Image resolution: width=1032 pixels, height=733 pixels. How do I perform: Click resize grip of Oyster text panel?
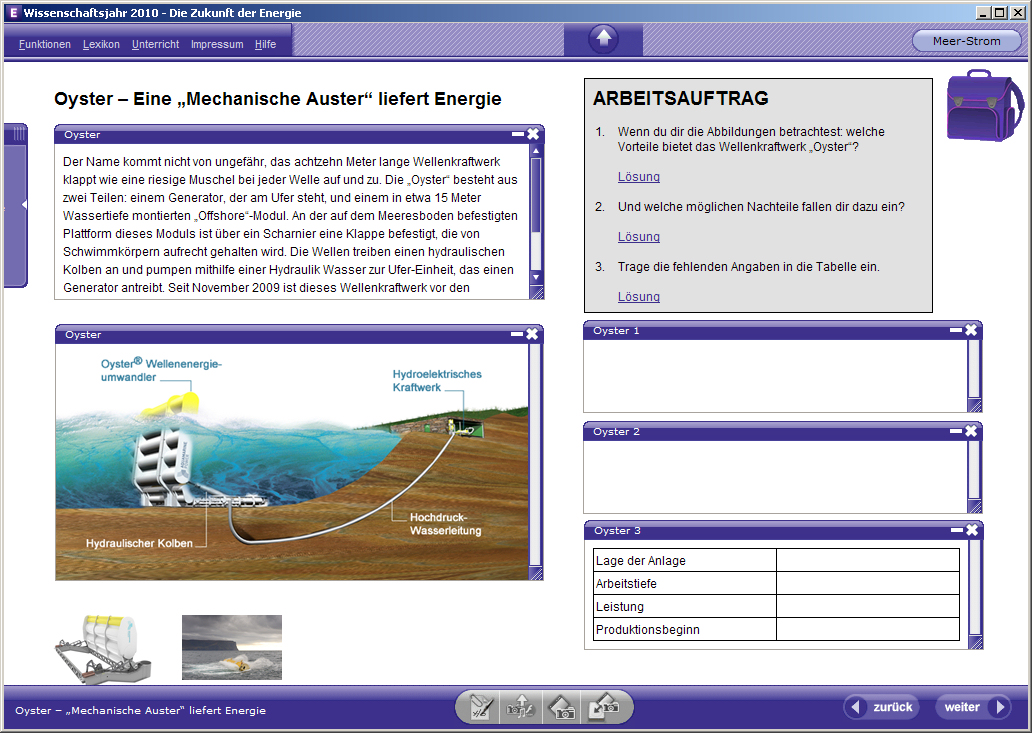536,292
